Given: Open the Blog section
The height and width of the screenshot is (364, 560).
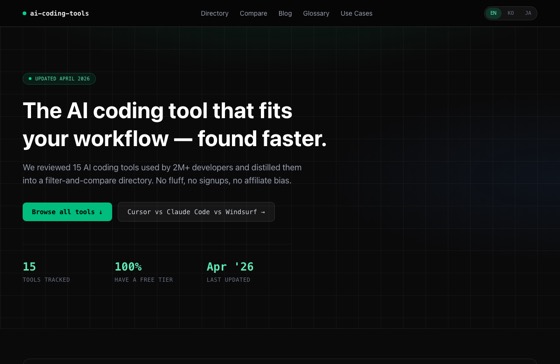Looking at the screenshot, I should pos(285,14).
